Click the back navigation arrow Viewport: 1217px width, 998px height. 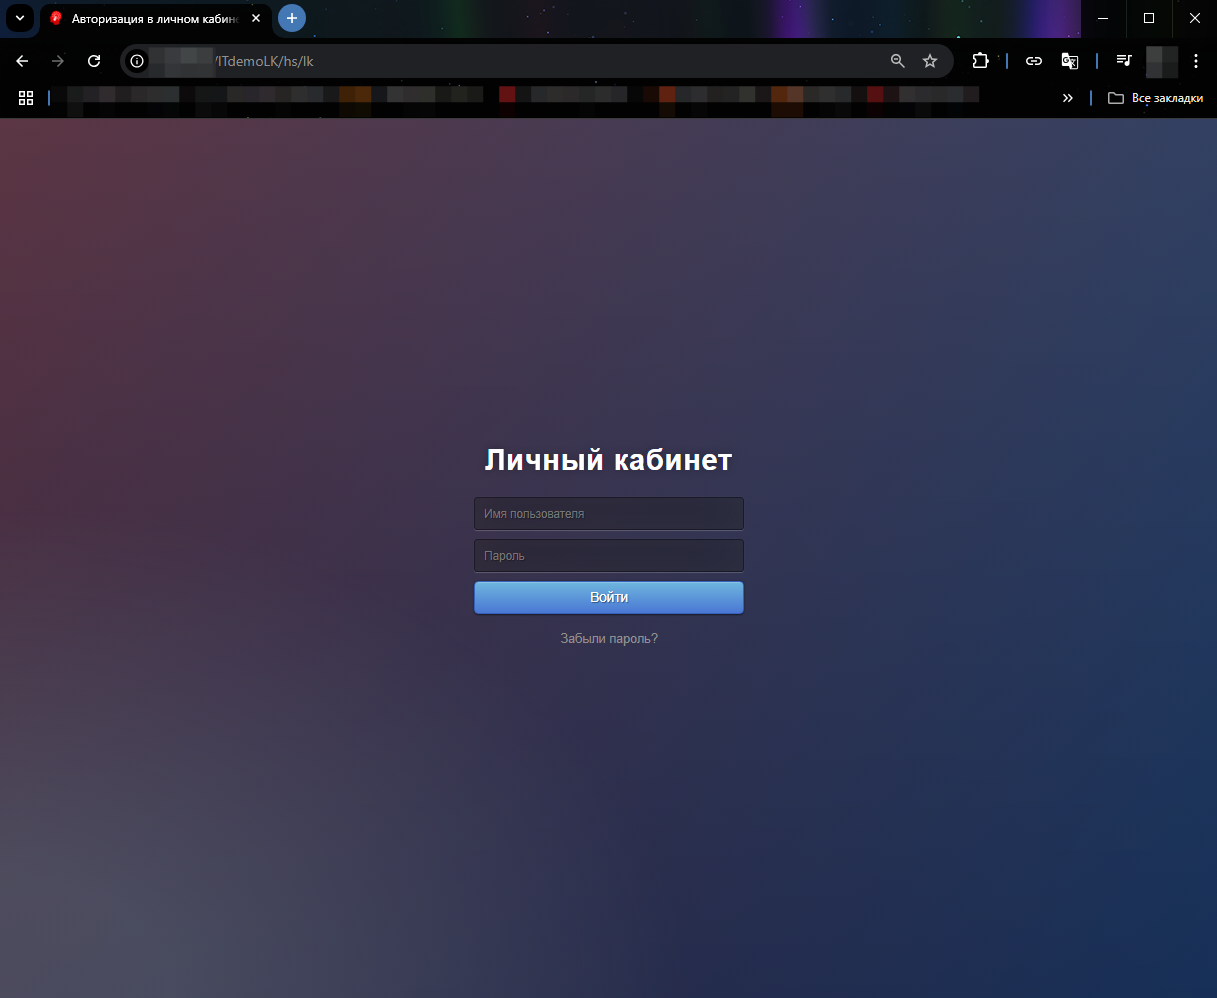[22, 61]
